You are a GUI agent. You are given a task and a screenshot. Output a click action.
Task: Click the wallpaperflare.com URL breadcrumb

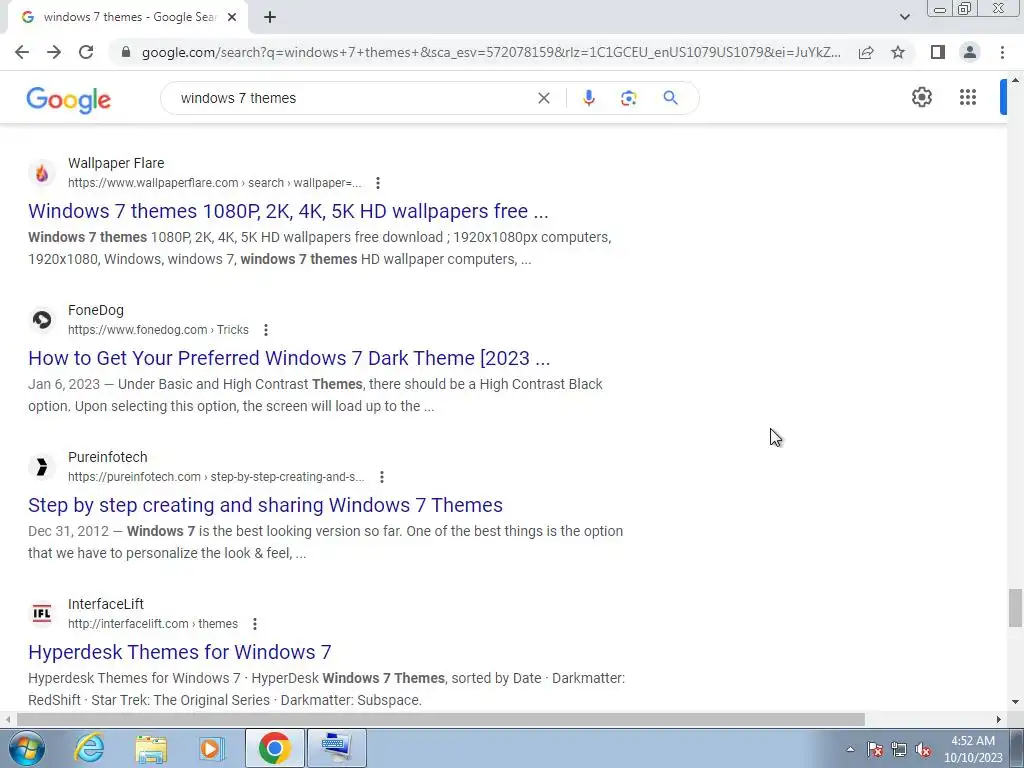[x=214, y=183]
